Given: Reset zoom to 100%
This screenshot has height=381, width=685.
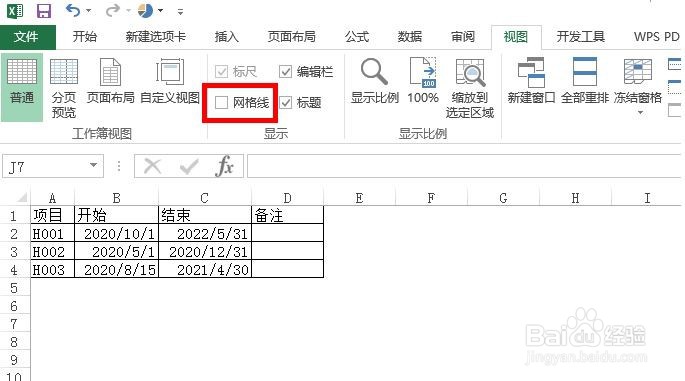Looking at the screenshot, I should [423, 81].
